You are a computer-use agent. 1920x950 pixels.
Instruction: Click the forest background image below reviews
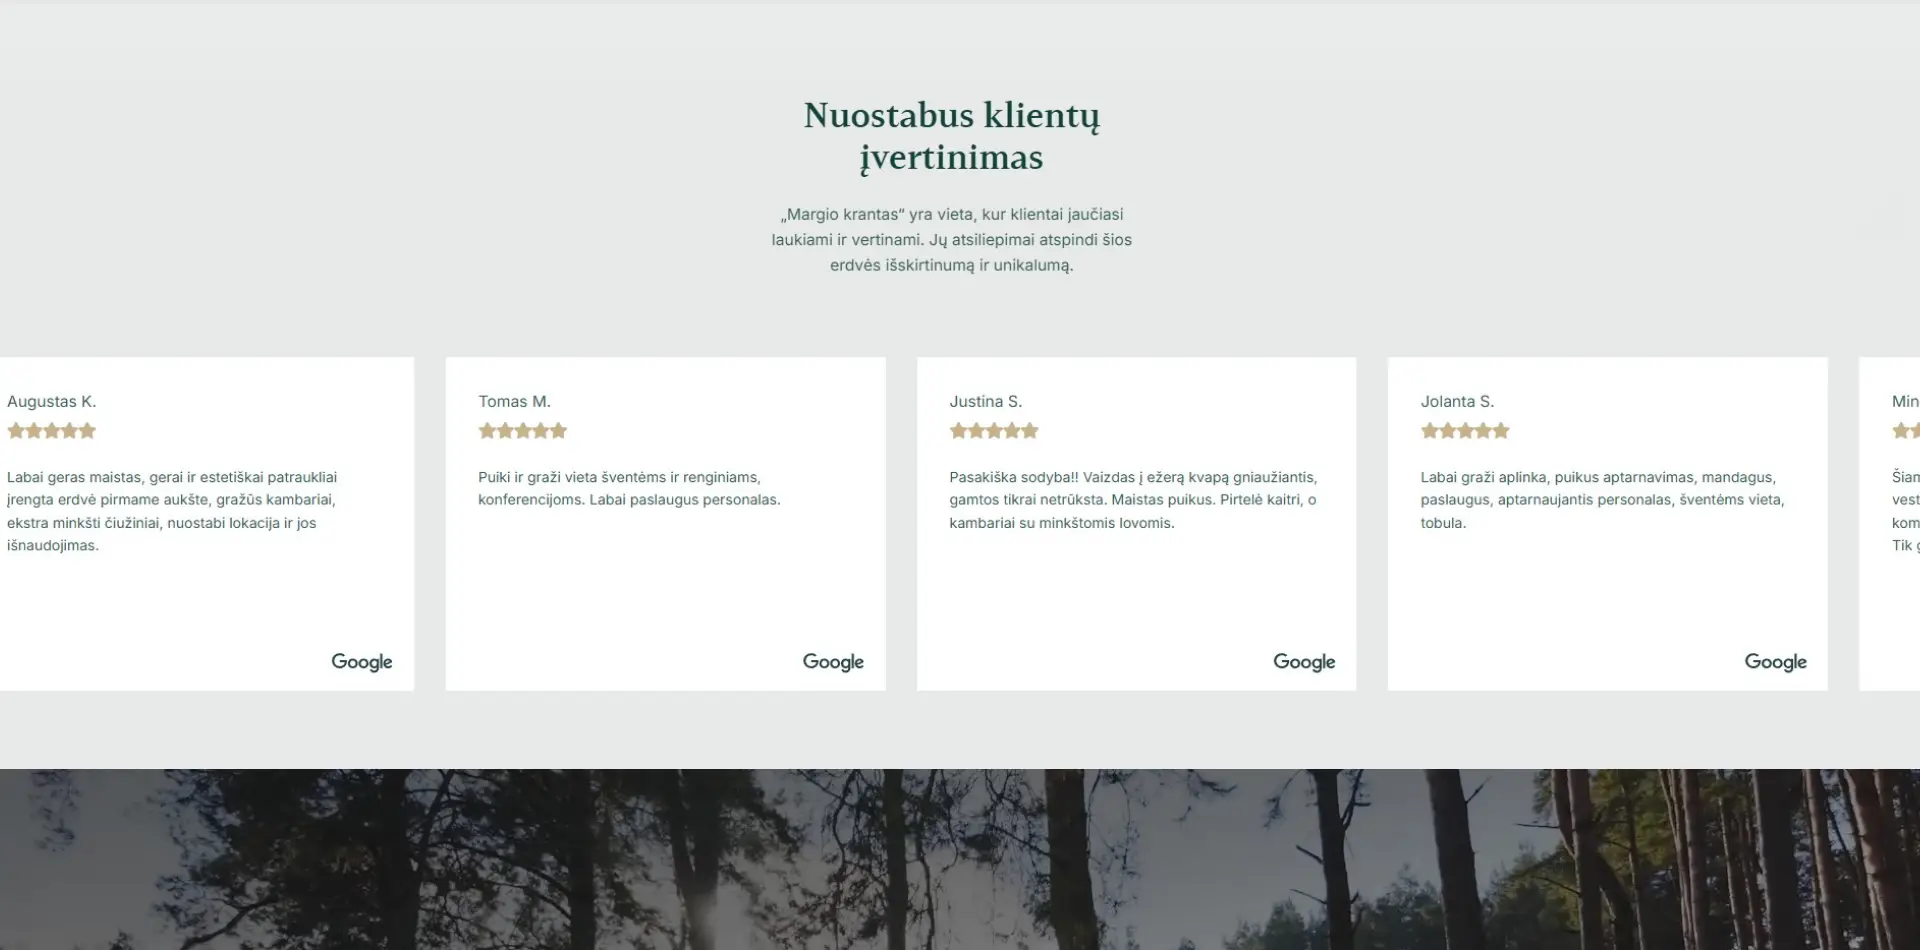(960, 860)
